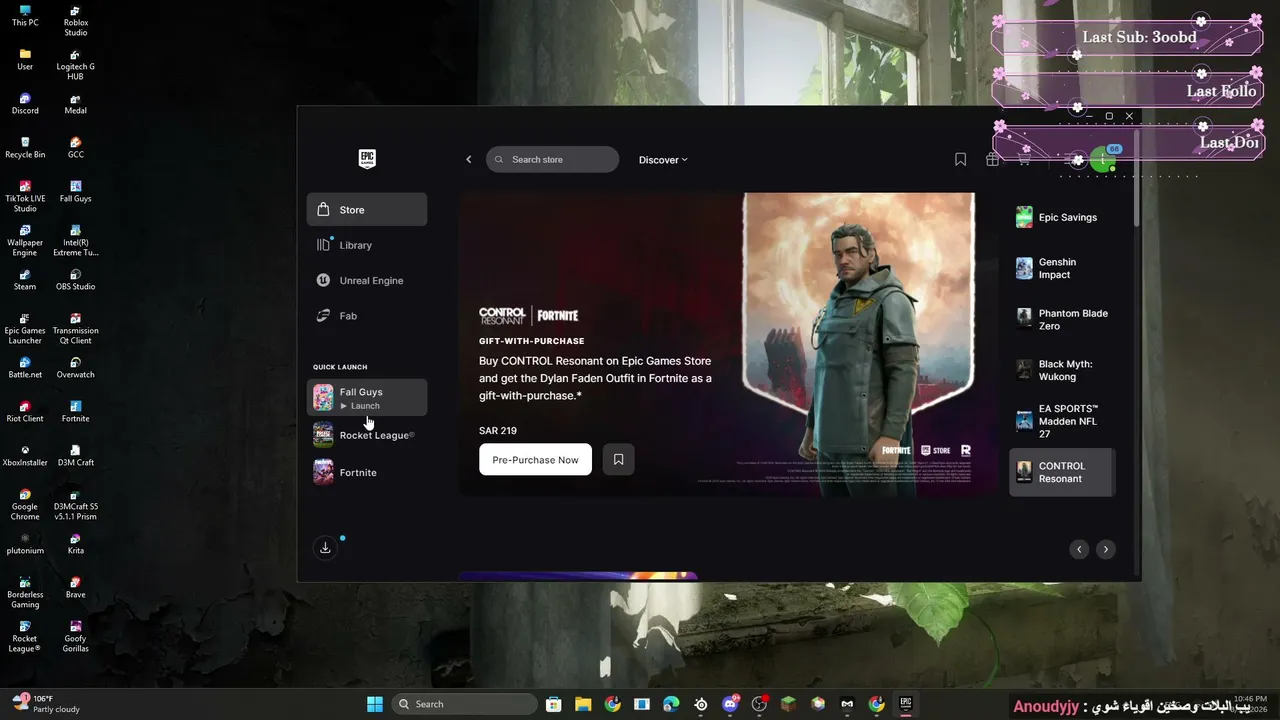Expand the Discover dropdown menu
The width and height of the screenshot is (1280, 720).
click(663, 160)
